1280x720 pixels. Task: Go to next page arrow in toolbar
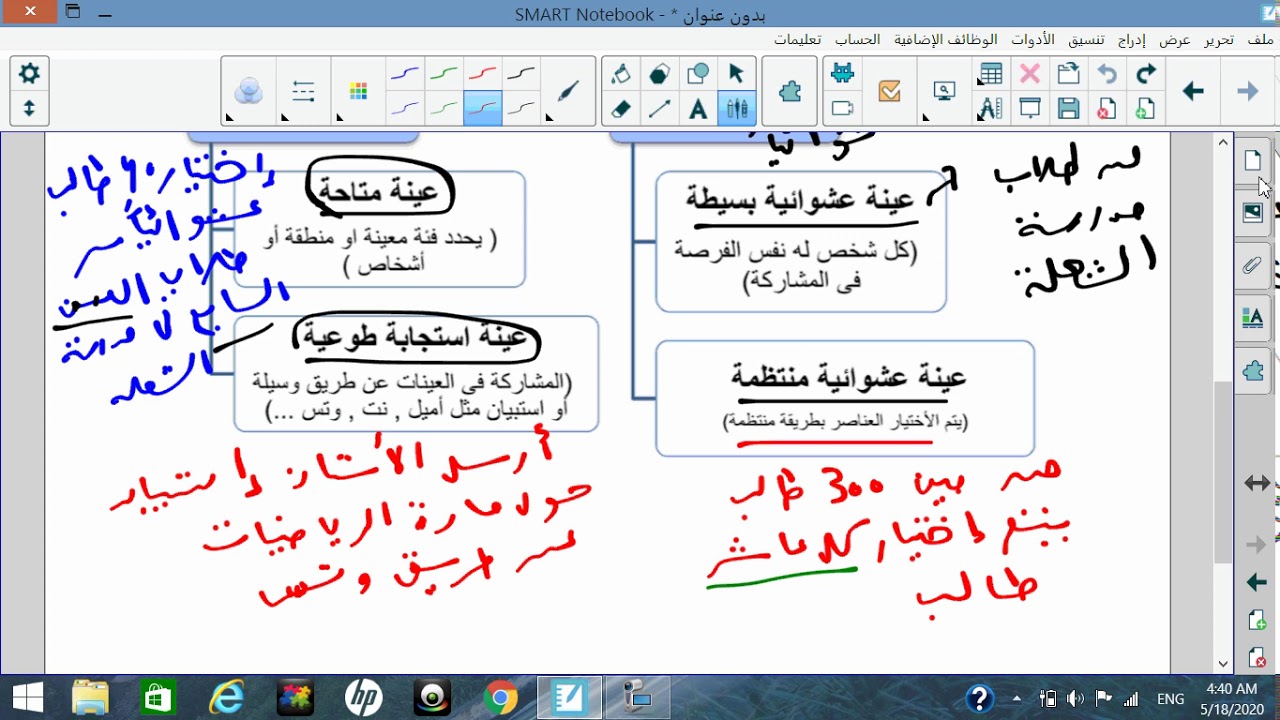pos(1248,92)
